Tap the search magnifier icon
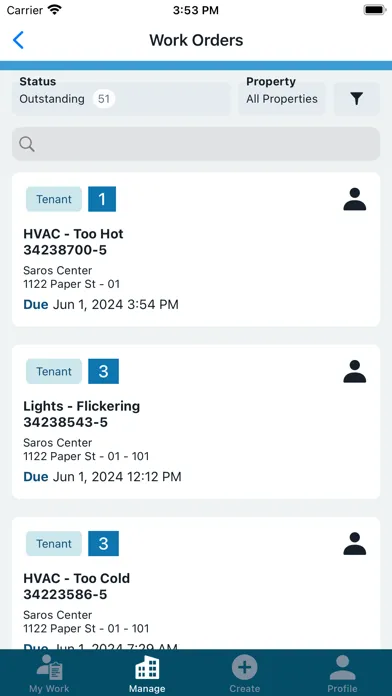 point(27,144)
